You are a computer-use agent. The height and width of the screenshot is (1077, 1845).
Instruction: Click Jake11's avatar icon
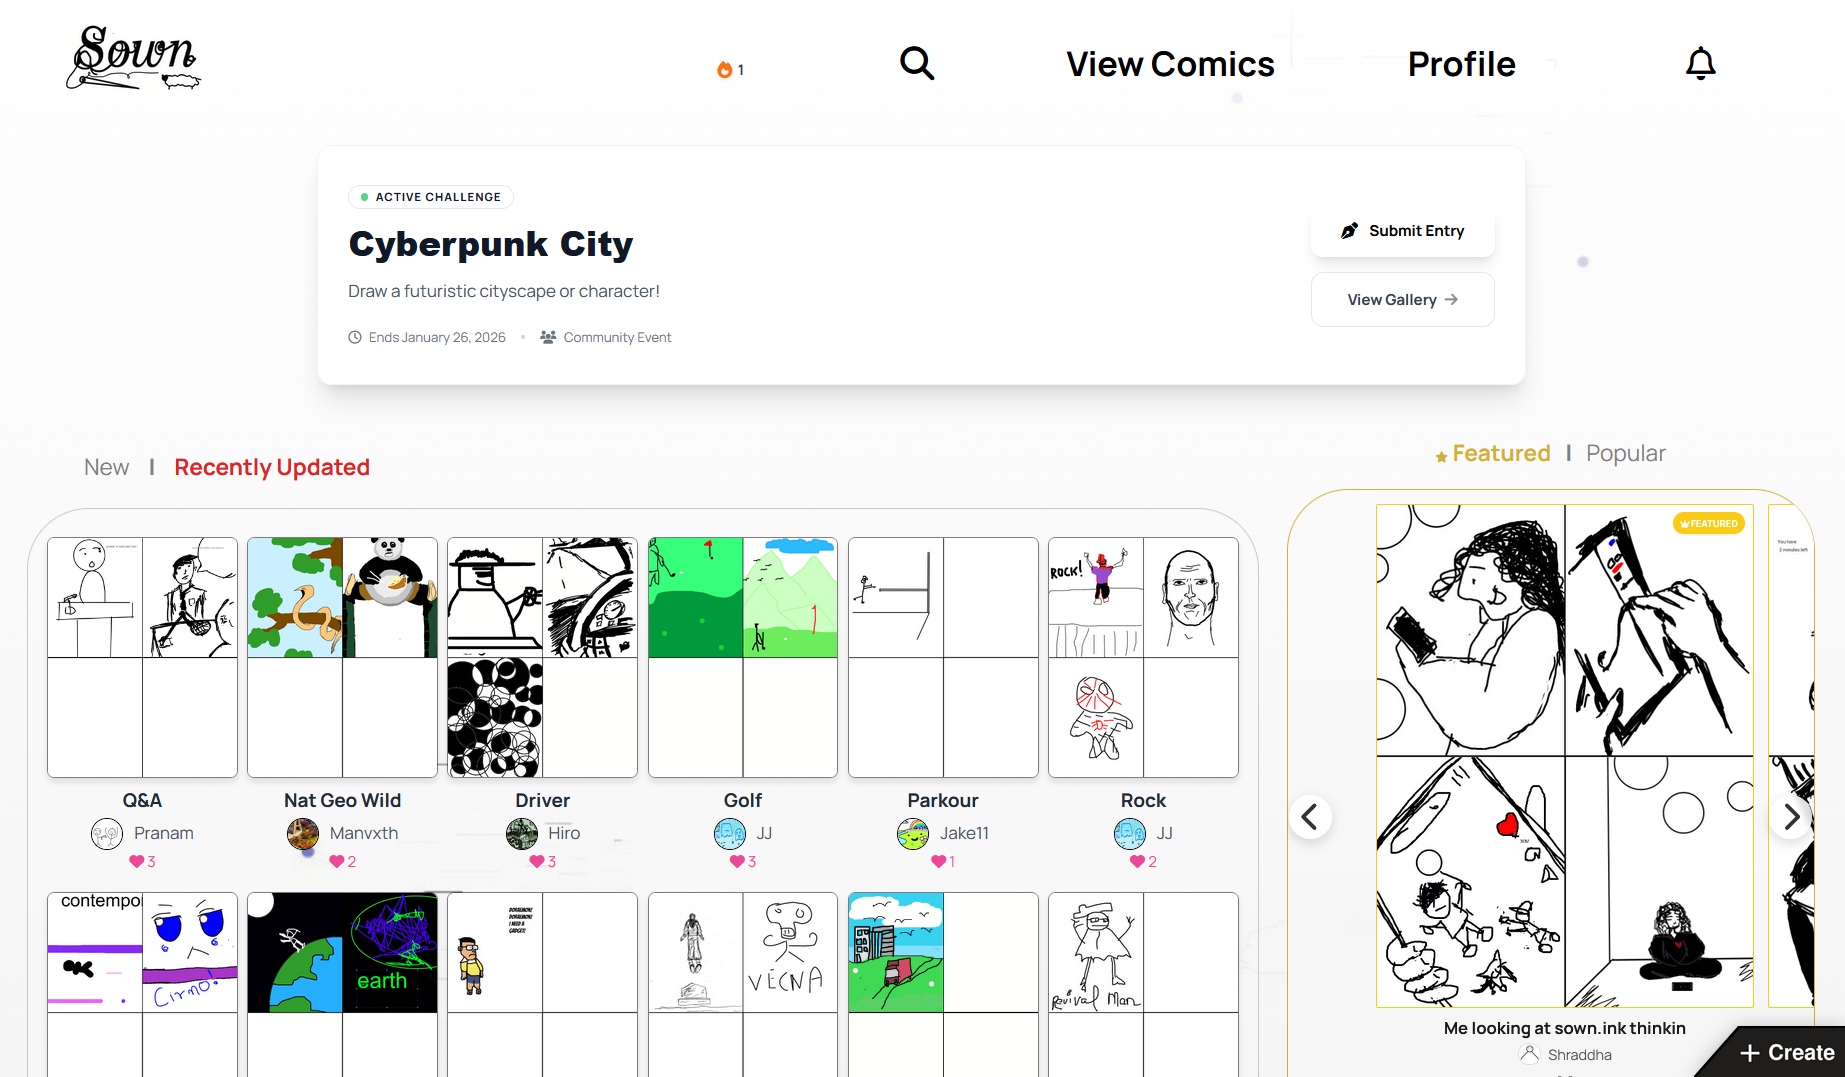point(913,833)
